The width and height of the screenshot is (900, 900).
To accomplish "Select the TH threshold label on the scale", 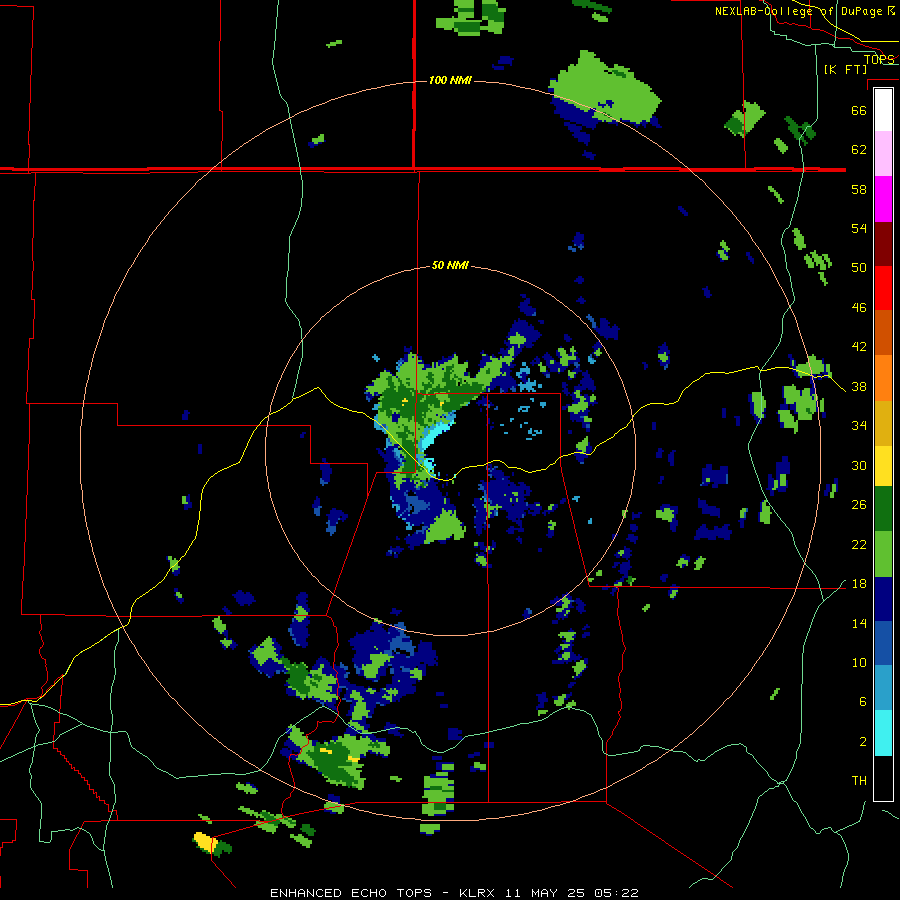I will click(859, 781).
